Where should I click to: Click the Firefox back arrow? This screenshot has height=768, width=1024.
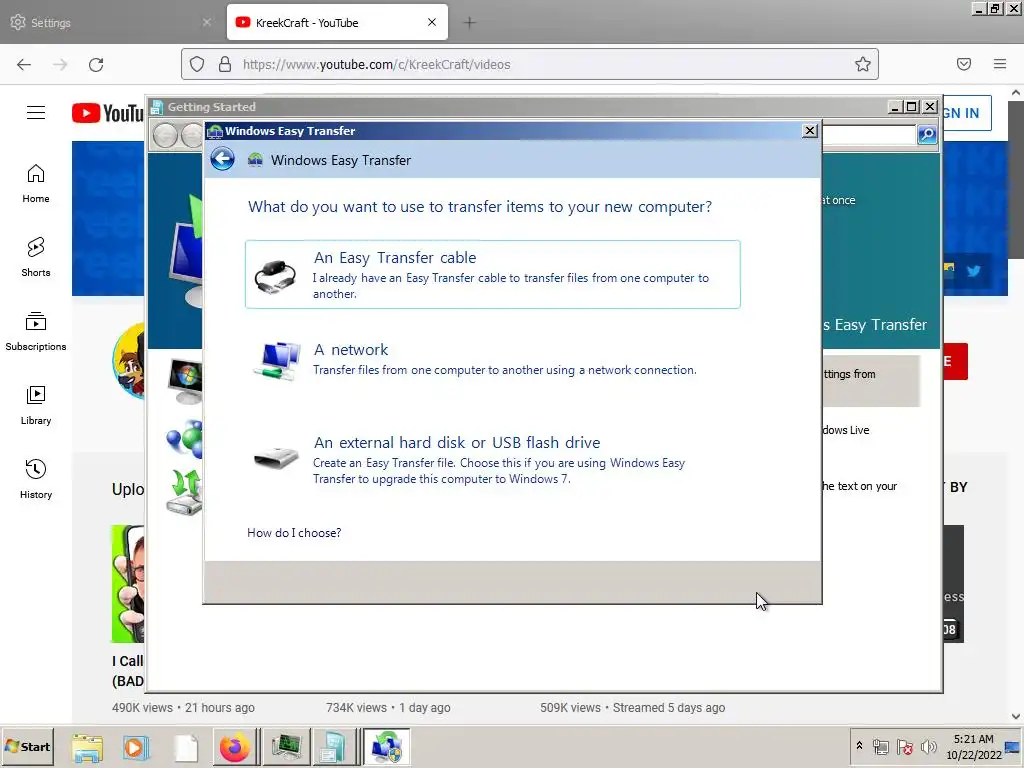pyautogui.click(x=24, y=64)
